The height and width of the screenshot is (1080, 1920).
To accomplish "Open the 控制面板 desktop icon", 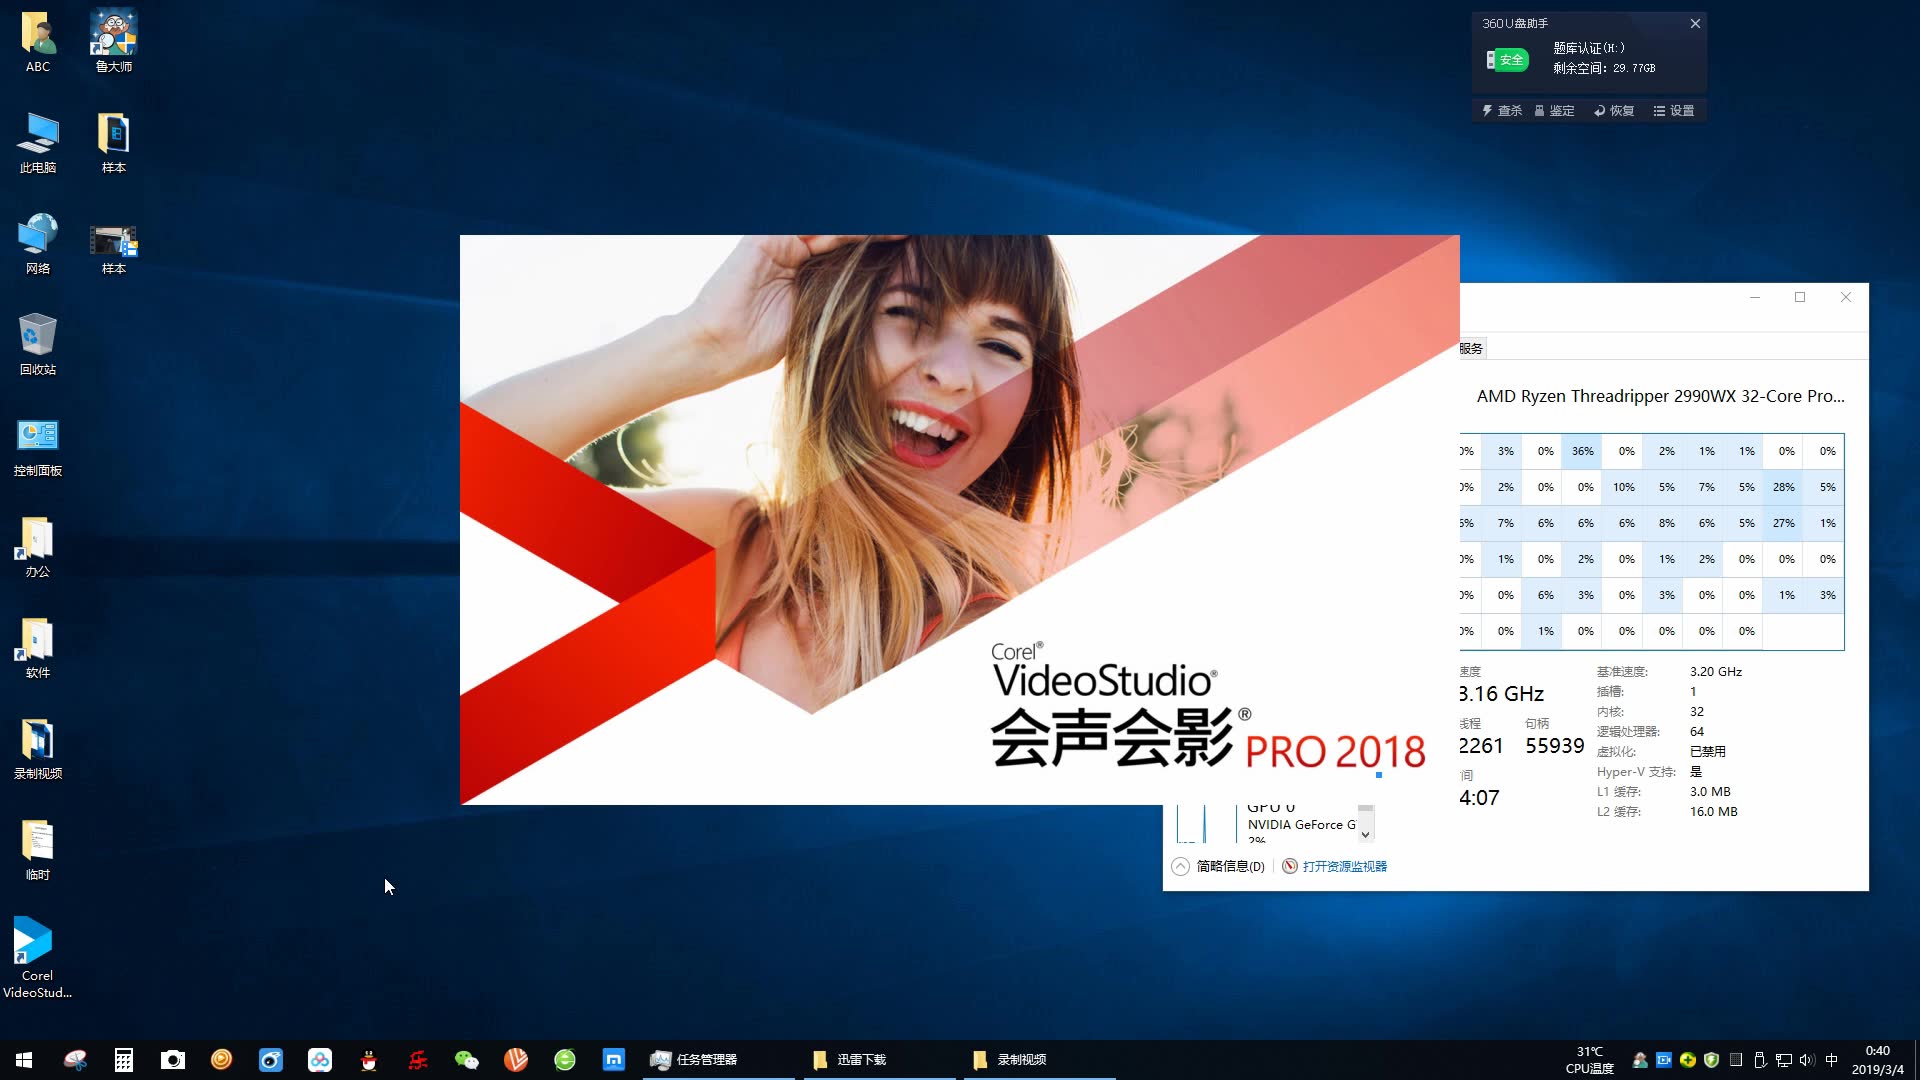I will pyautogui.click(x=38, y=447).
